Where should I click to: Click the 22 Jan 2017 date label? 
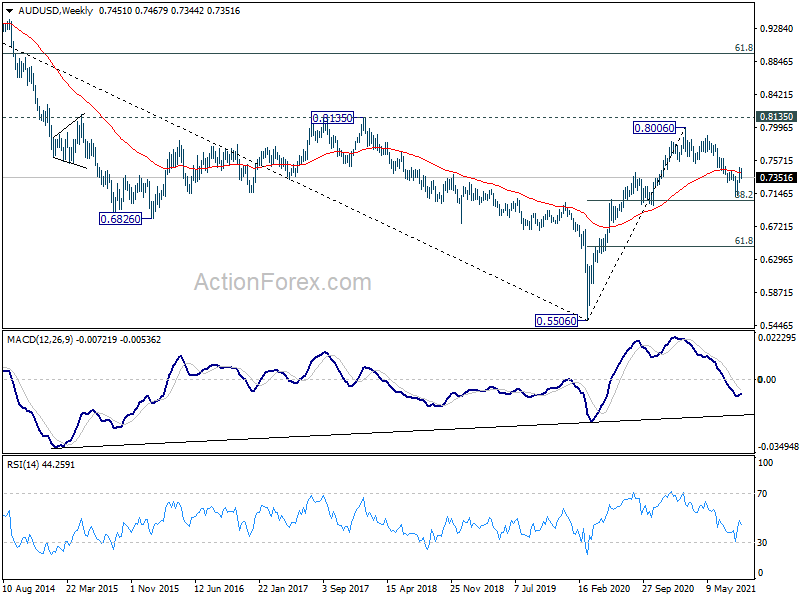click(x=283, y=588)
